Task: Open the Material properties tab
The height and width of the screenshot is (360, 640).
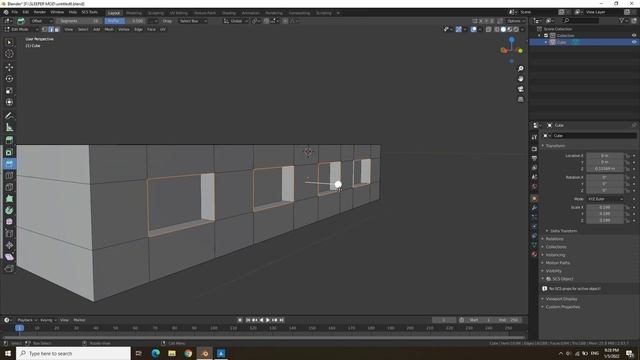Action: (x=534, y=254)
